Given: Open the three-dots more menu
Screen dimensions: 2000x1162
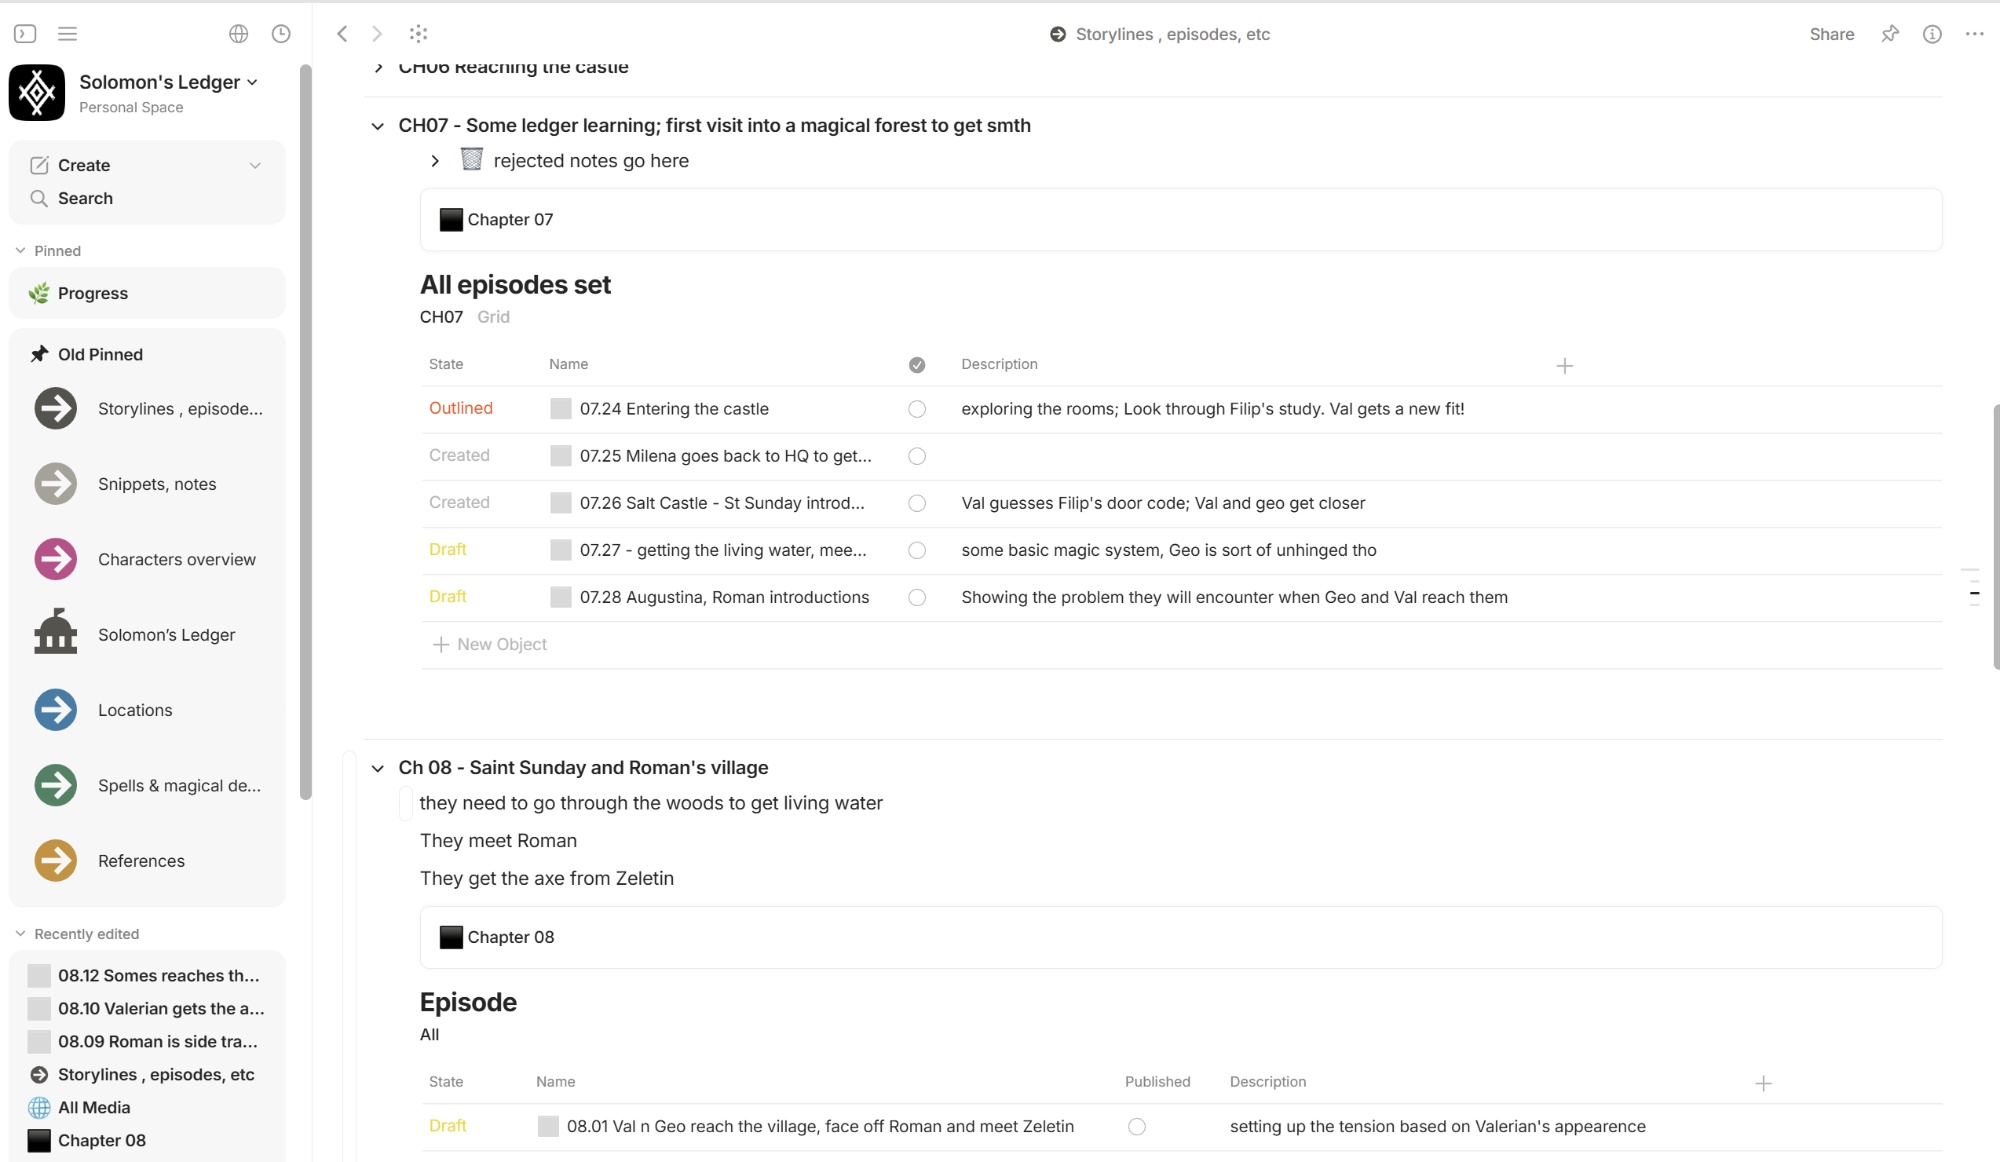Looking at the screenshot, I should tap(1974, 34).
